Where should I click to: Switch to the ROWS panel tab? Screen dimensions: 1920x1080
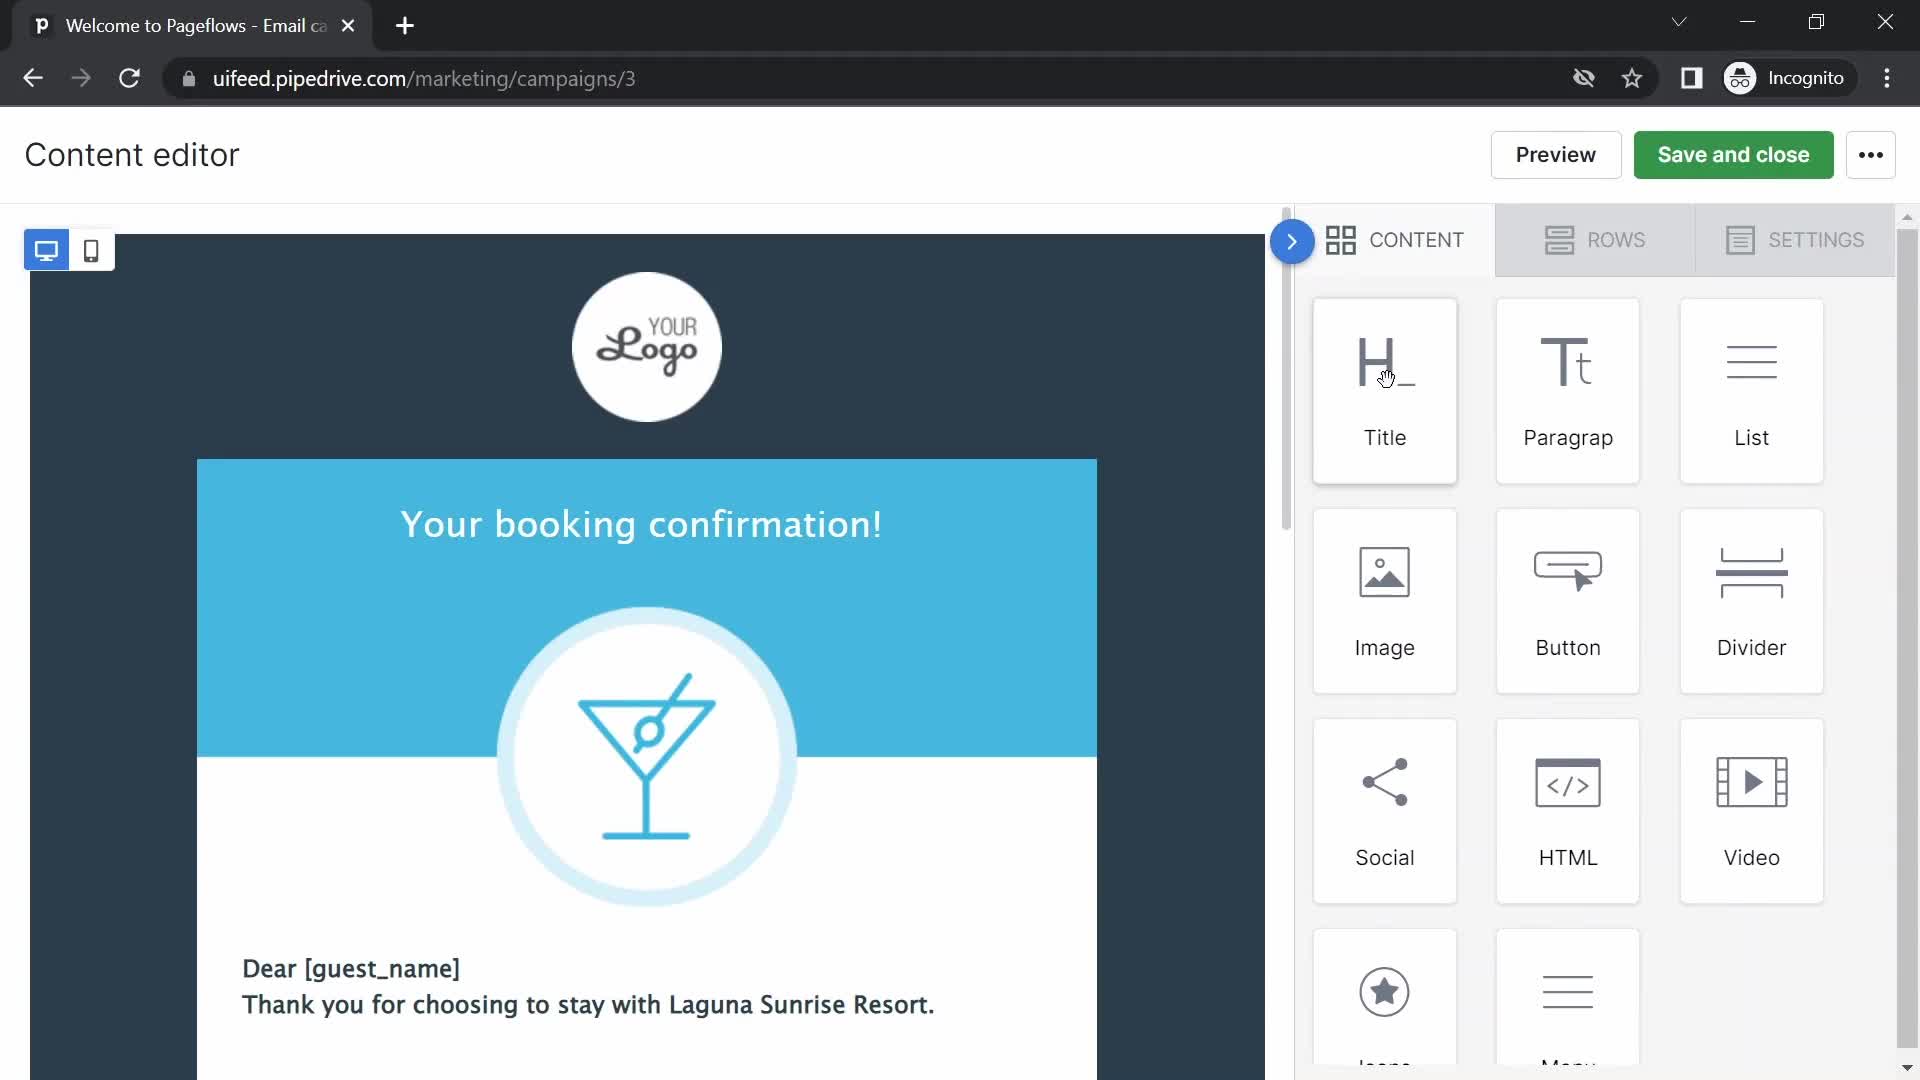pyautogui.click(x=1593, y=240)
